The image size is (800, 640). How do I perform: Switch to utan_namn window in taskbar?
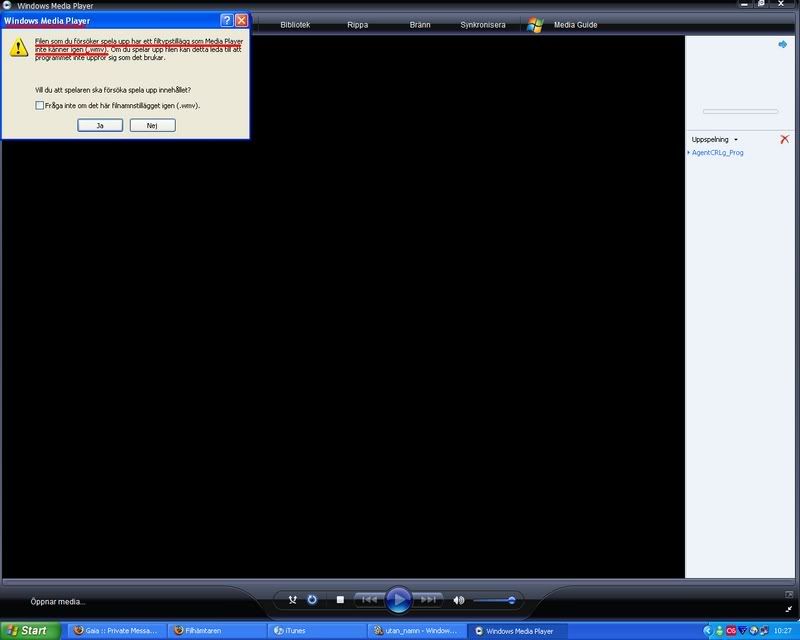pos(417,631)
